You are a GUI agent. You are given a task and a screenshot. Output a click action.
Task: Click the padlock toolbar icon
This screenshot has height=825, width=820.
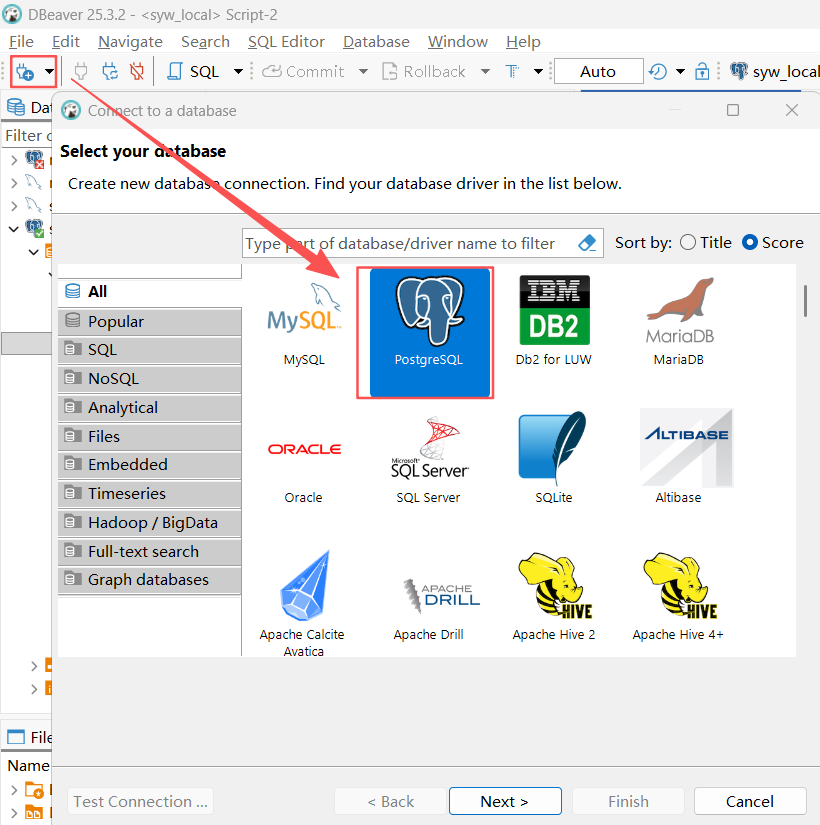pyautogui.click(x=702, y=71)
